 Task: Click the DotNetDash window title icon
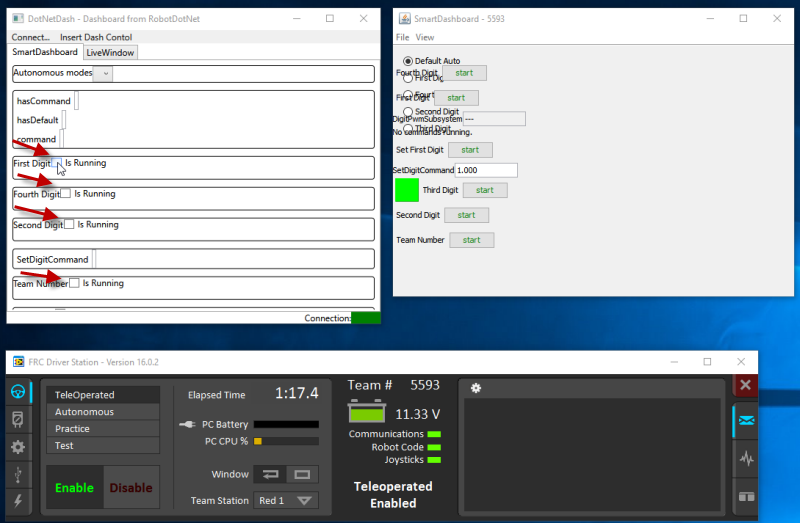click(18, 18)
